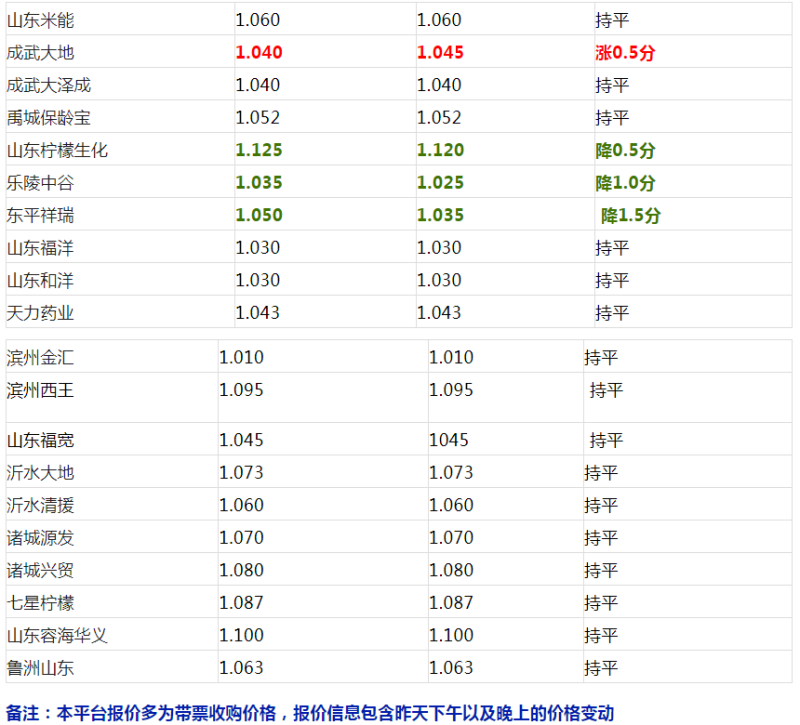Click the 沂水大地 company name
800x725 pixels.
[40, 472]
